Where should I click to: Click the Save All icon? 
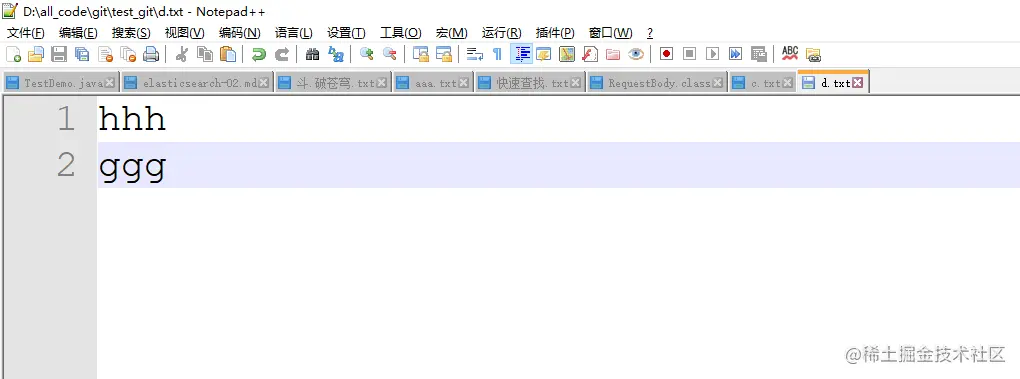[x=82, y=54]
